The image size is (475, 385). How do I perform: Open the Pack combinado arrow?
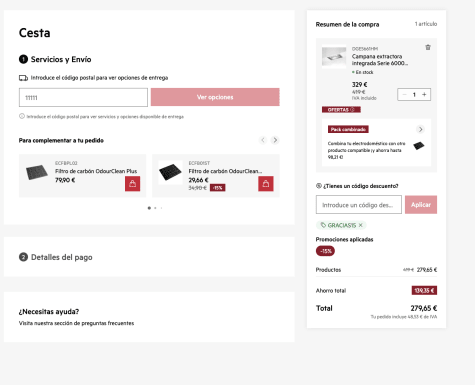click(420, 129)
